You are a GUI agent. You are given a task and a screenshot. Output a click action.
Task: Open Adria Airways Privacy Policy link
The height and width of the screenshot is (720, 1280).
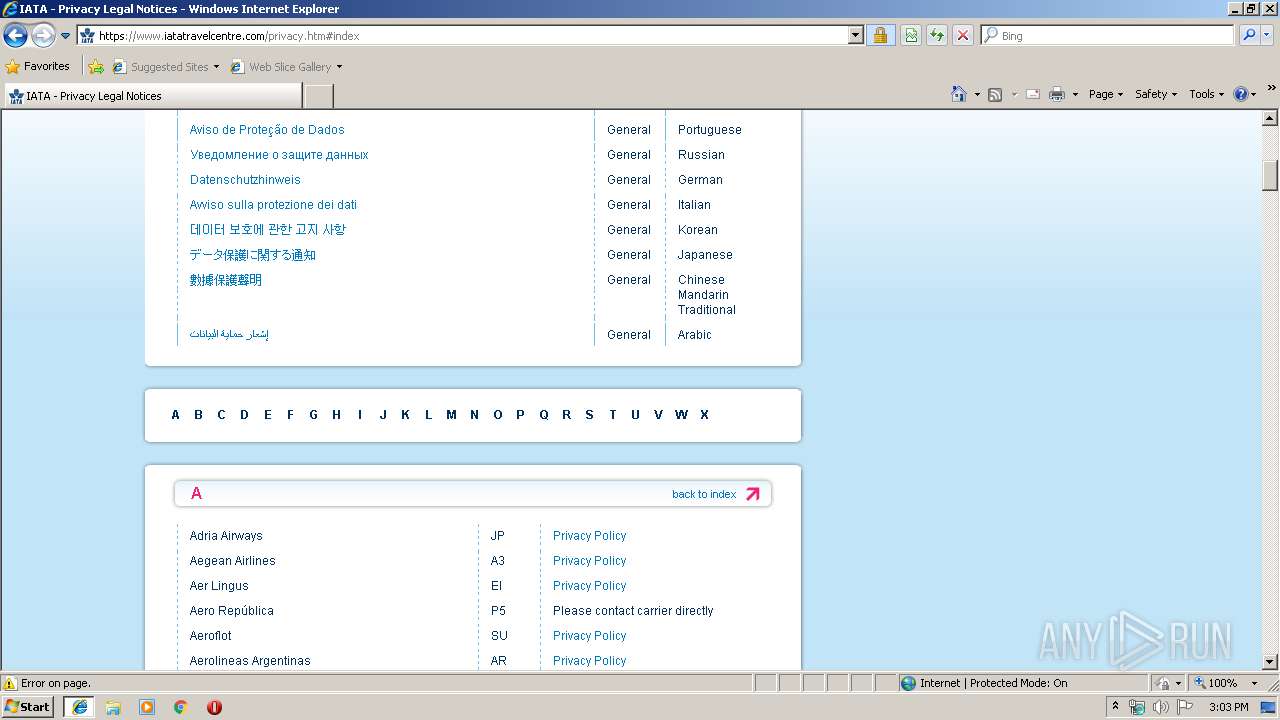pyautogui.click(x=589, y=536)
